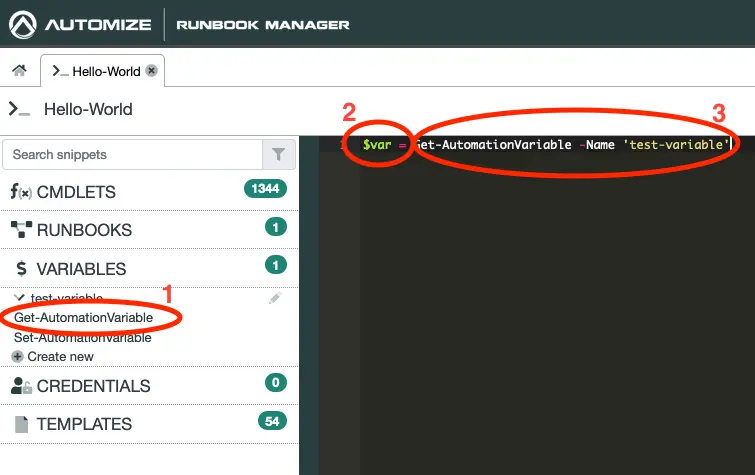The image size is (755, 475).
Task: Expand the TEMPLATES section
Action: pyautogui.click(x=149, y=424)
